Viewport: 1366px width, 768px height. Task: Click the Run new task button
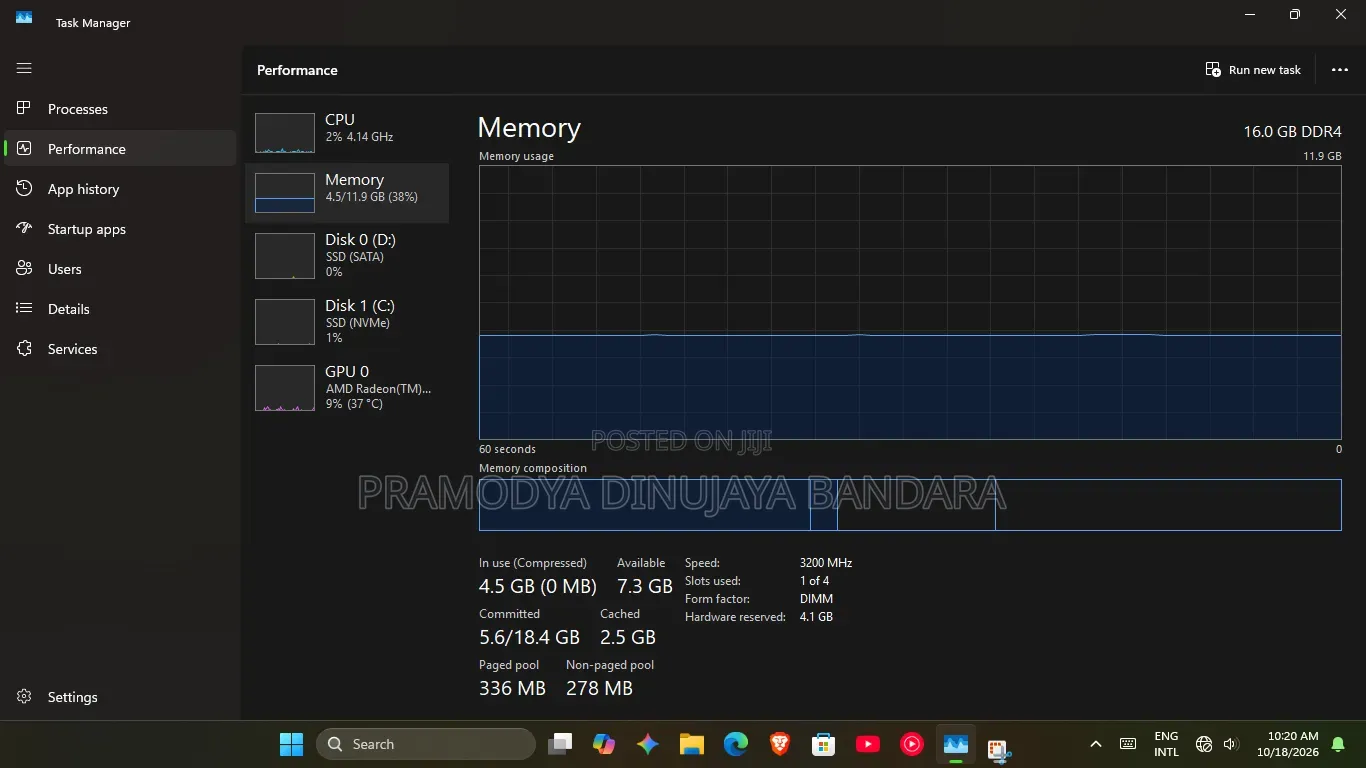(1253, 70)
